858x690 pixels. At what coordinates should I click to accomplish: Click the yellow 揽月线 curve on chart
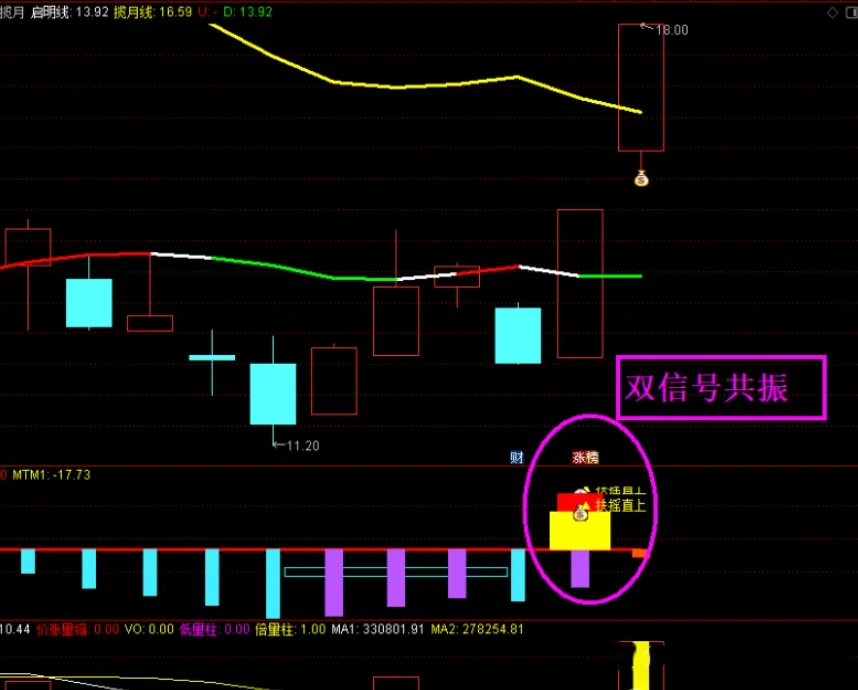pos(400,86)
